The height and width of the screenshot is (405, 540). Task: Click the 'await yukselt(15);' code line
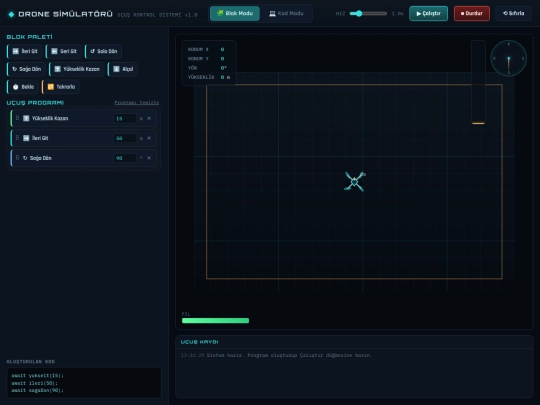click(37, 376)
